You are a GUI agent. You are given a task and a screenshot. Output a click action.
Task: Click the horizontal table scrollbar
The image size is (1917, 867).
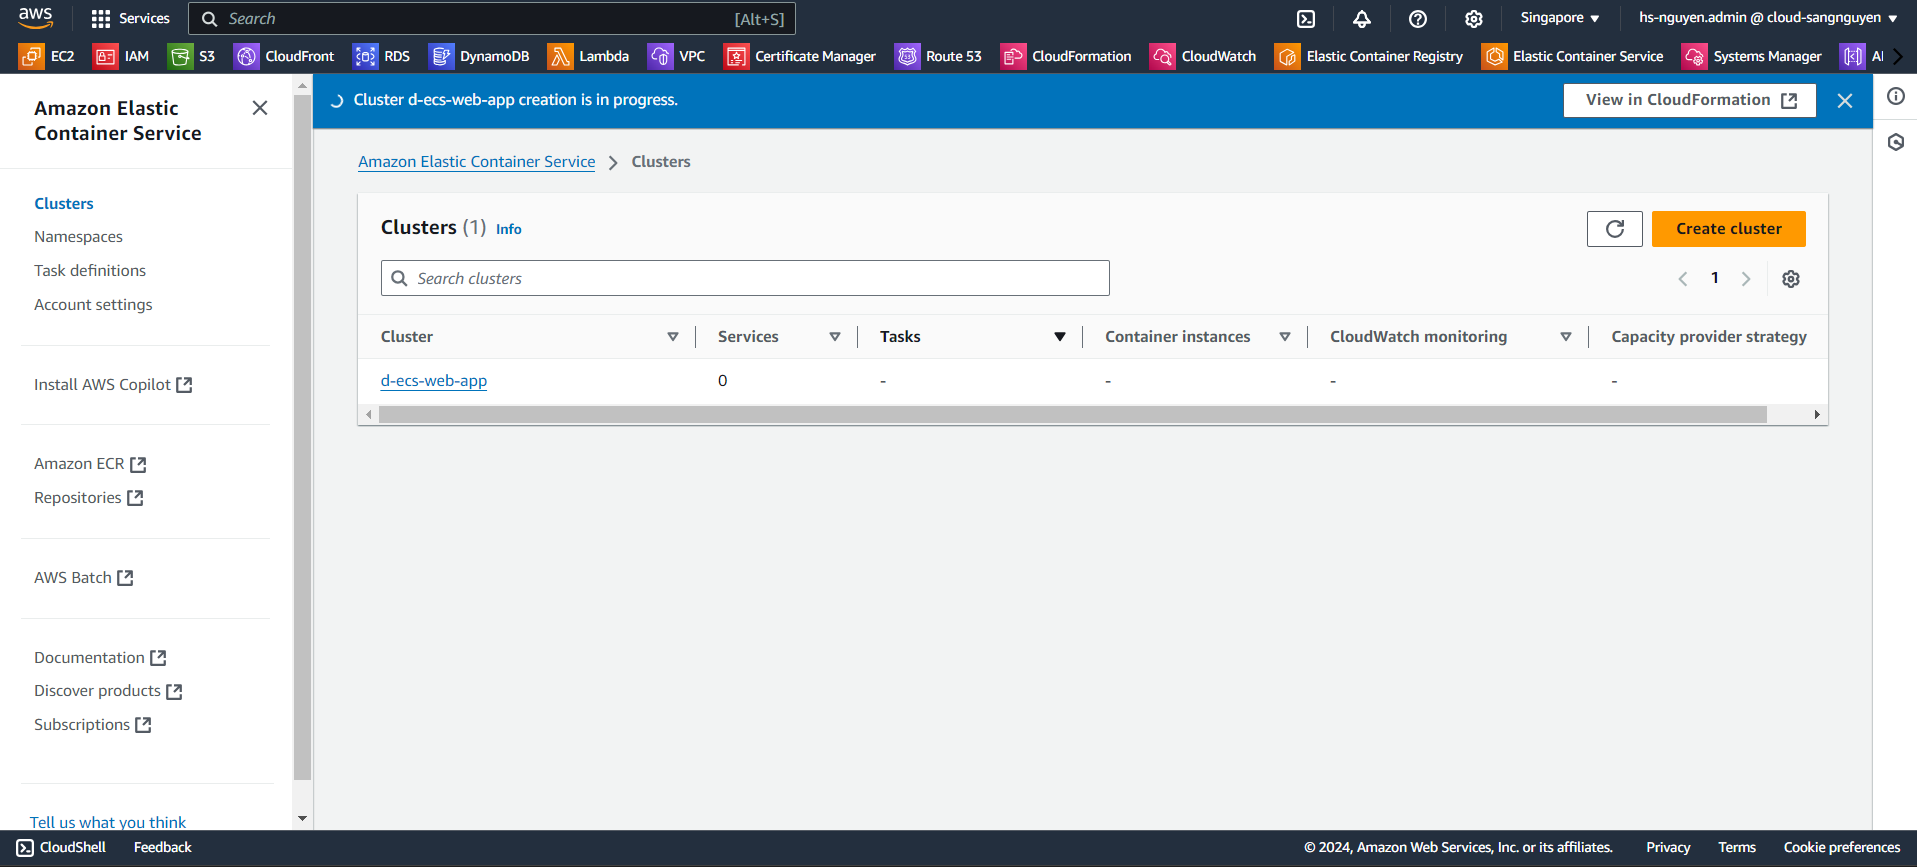[x=1072, y=415]
